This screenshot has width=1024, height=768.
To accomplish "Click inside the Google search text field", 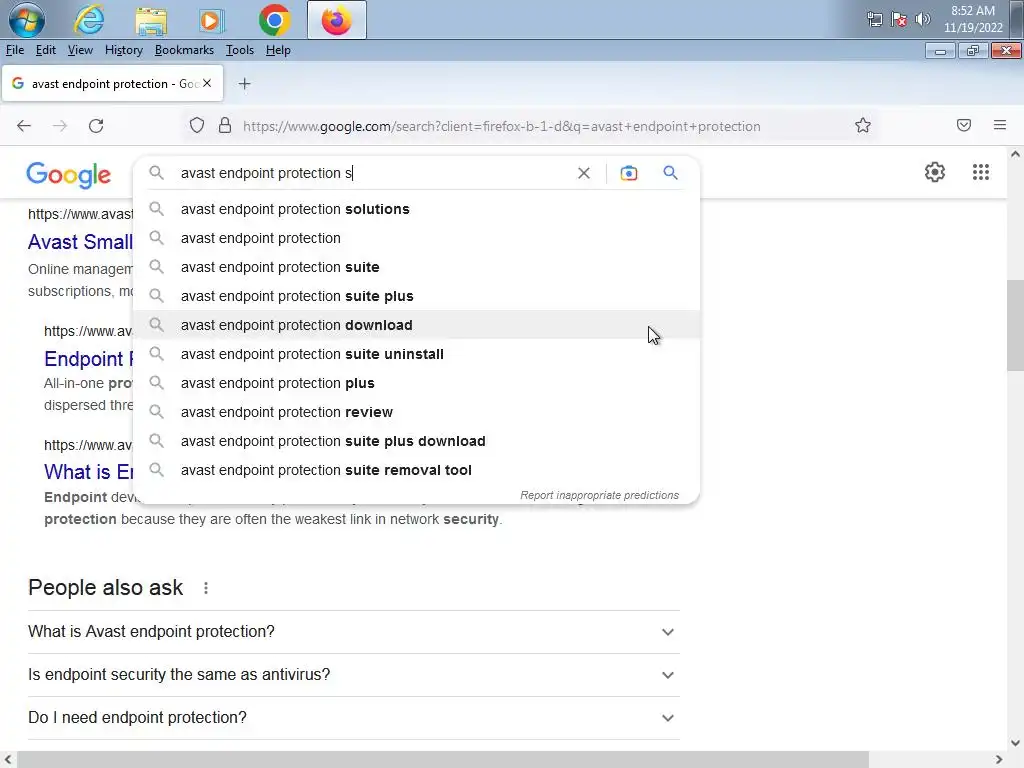I will click(372, 173).
